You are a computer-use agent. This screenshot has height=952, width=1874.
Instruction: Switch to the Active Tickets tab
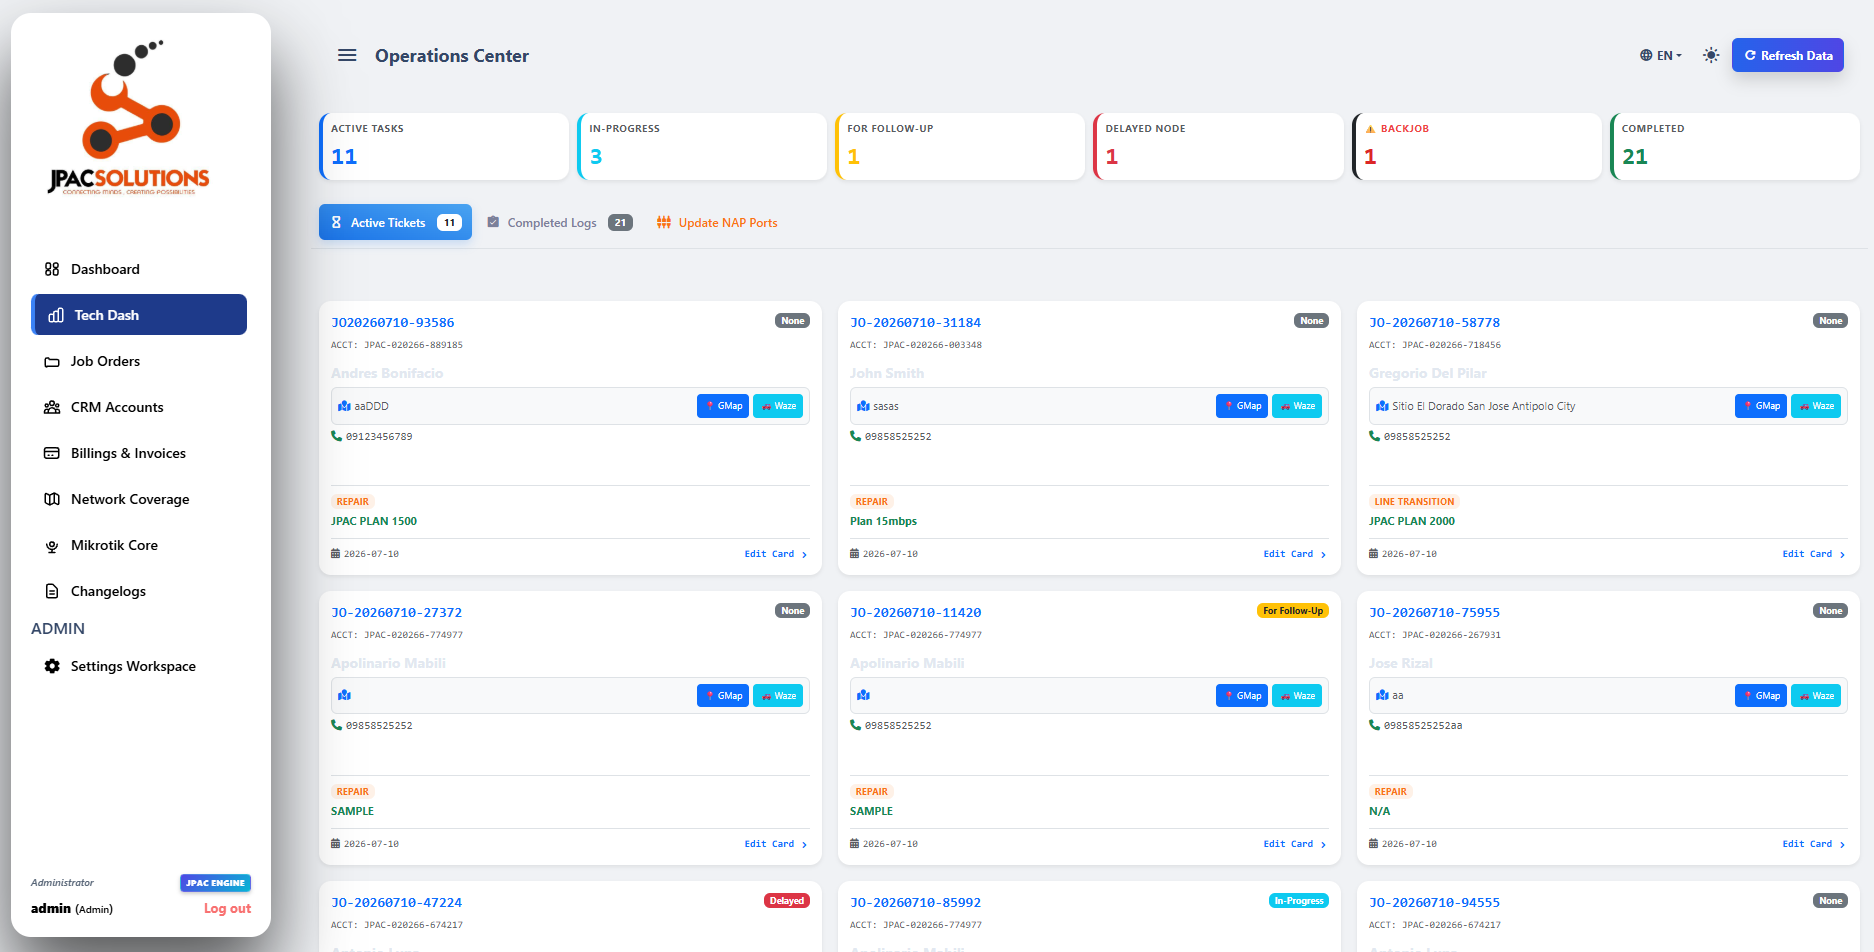(x=395, y=222)
